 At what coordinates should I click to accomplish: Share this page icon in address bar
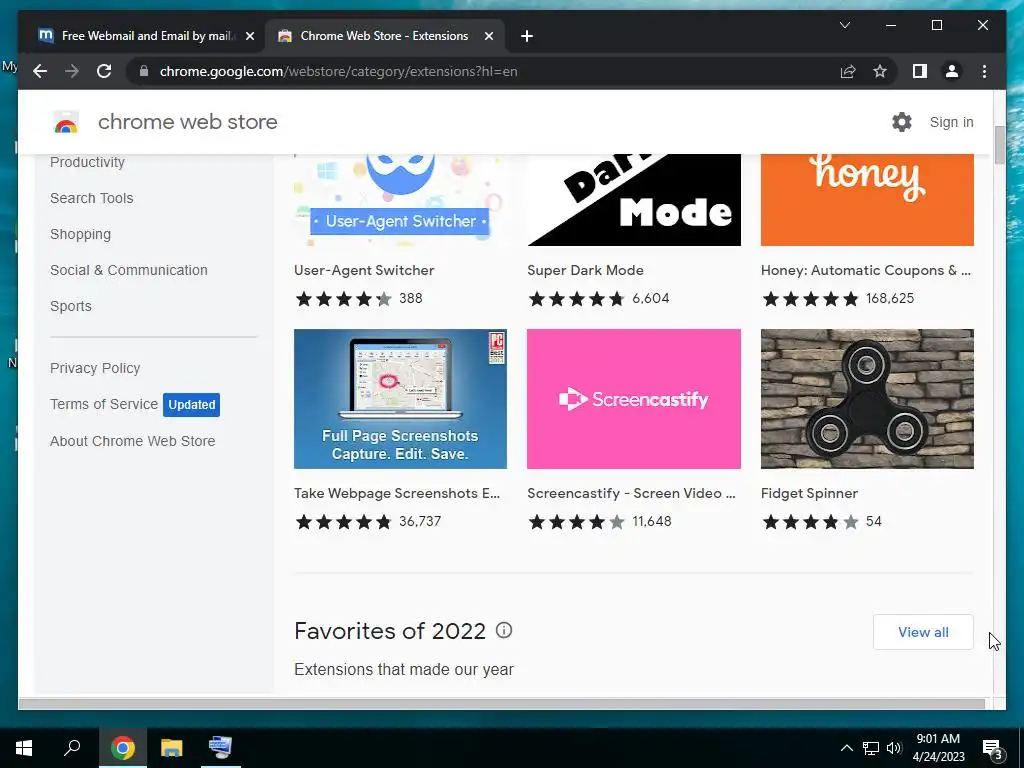pos(848,71)
